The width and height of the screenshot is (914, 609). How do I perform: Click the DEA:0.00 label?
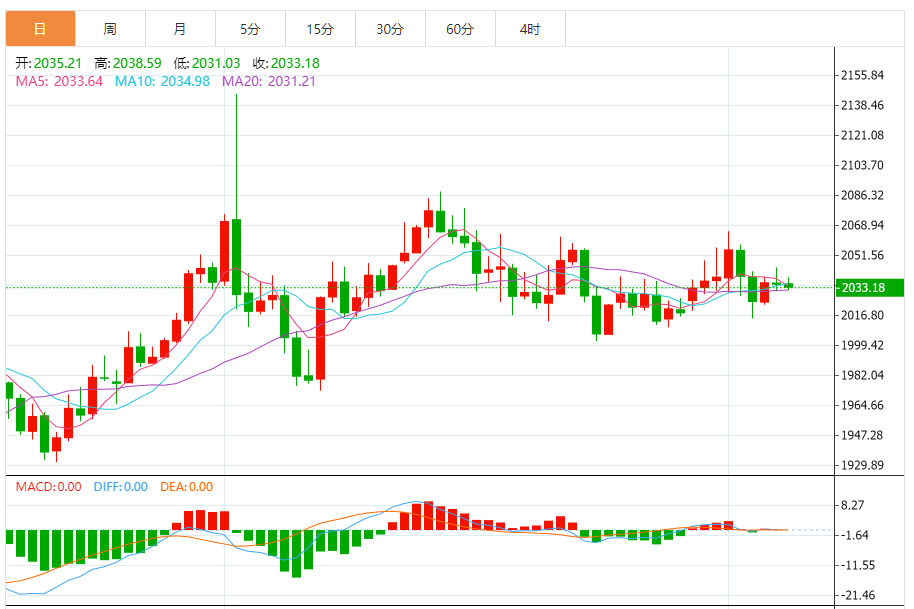tap(187, 487)
